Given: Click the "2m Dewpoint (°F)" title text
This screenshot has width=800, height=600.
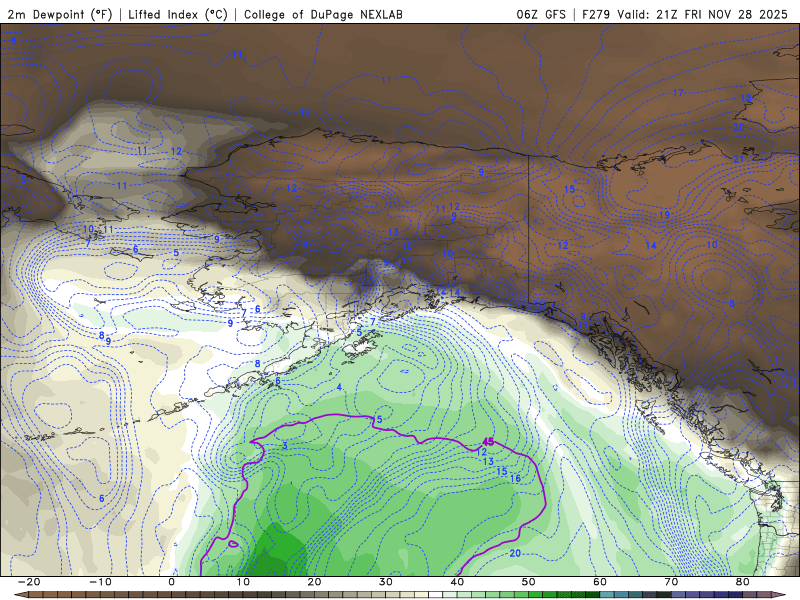Looking at the screenshot, I should [60, 14].
